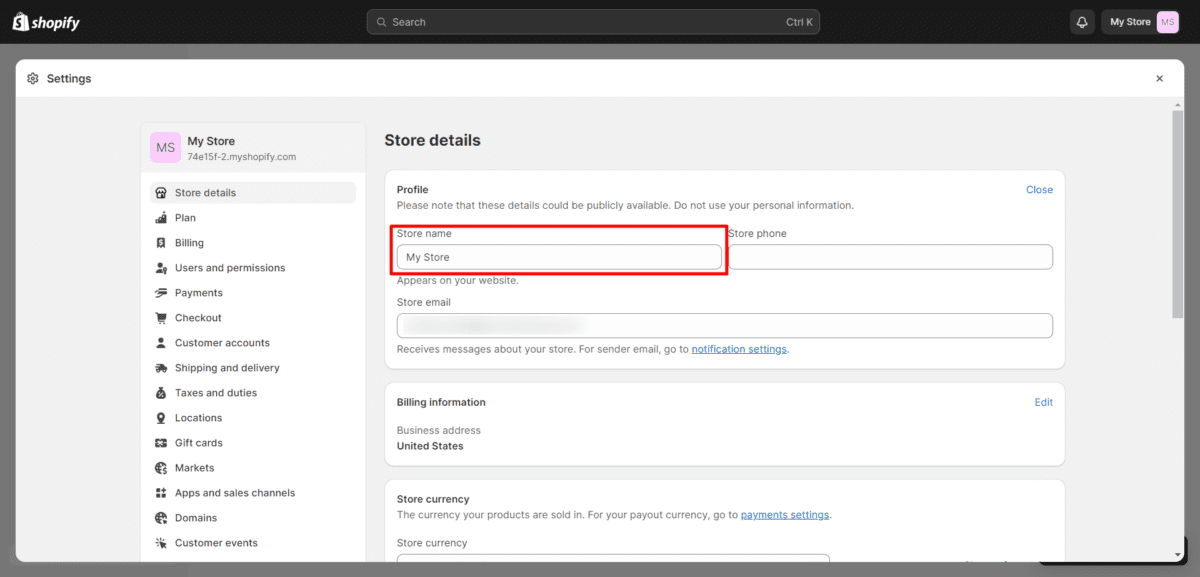The height and width of the screenshot is (577, 1200).
Task: Open Apps and sales channels via its icon
Action: [x=162, y=492]
